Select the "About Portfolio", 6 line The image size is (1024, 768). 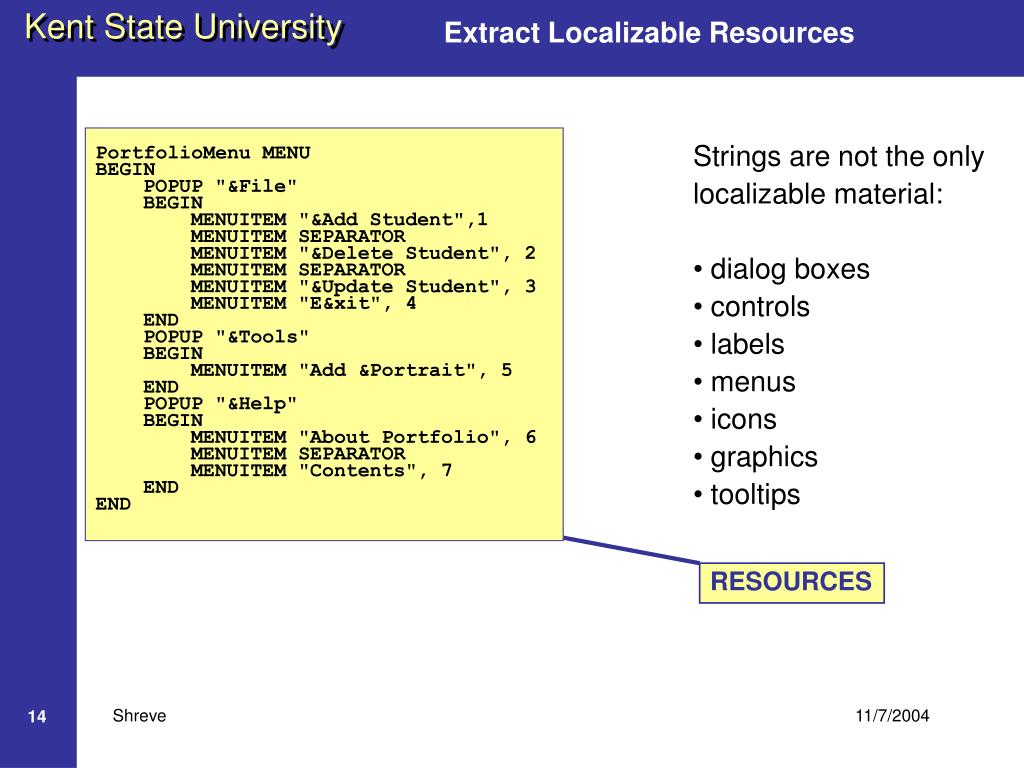point(363,437)
